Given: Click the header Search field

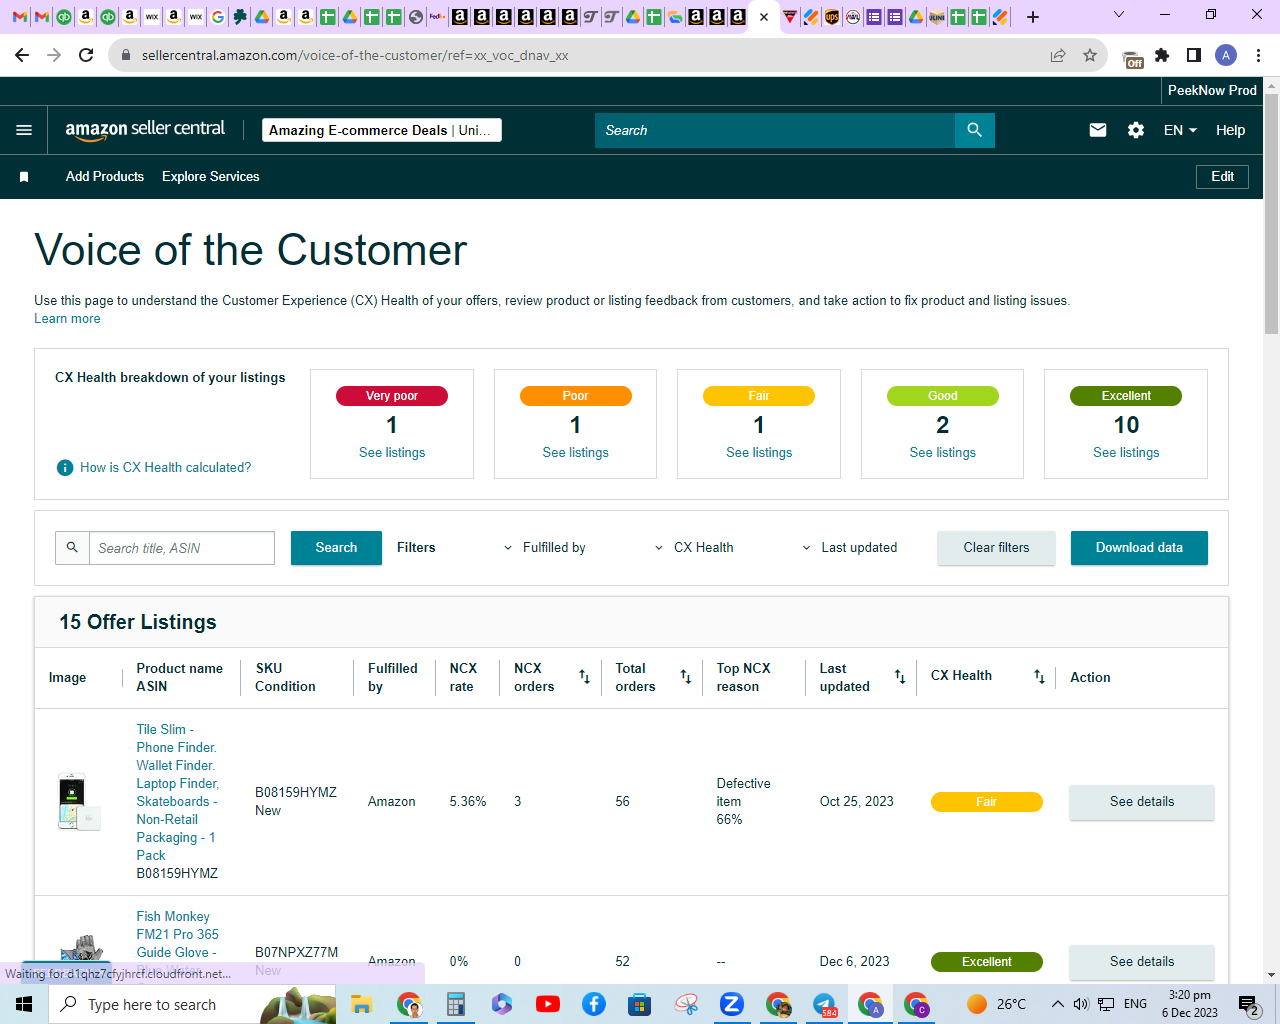Looking at the screenshot, I should tap(775, 130).
